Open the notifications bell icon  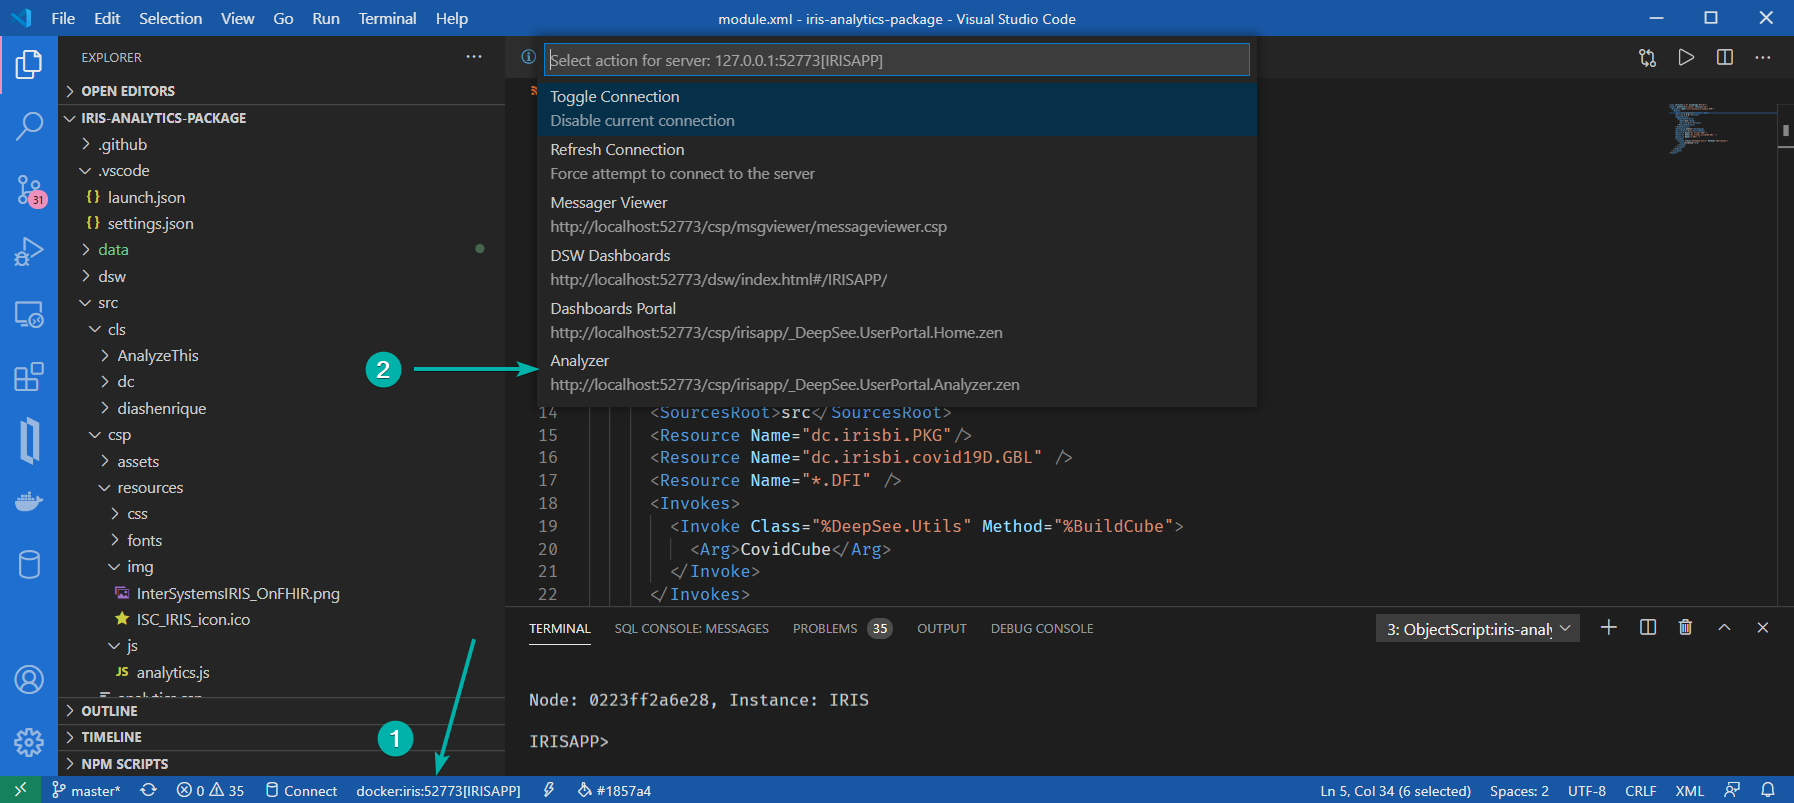(1768, 790)
